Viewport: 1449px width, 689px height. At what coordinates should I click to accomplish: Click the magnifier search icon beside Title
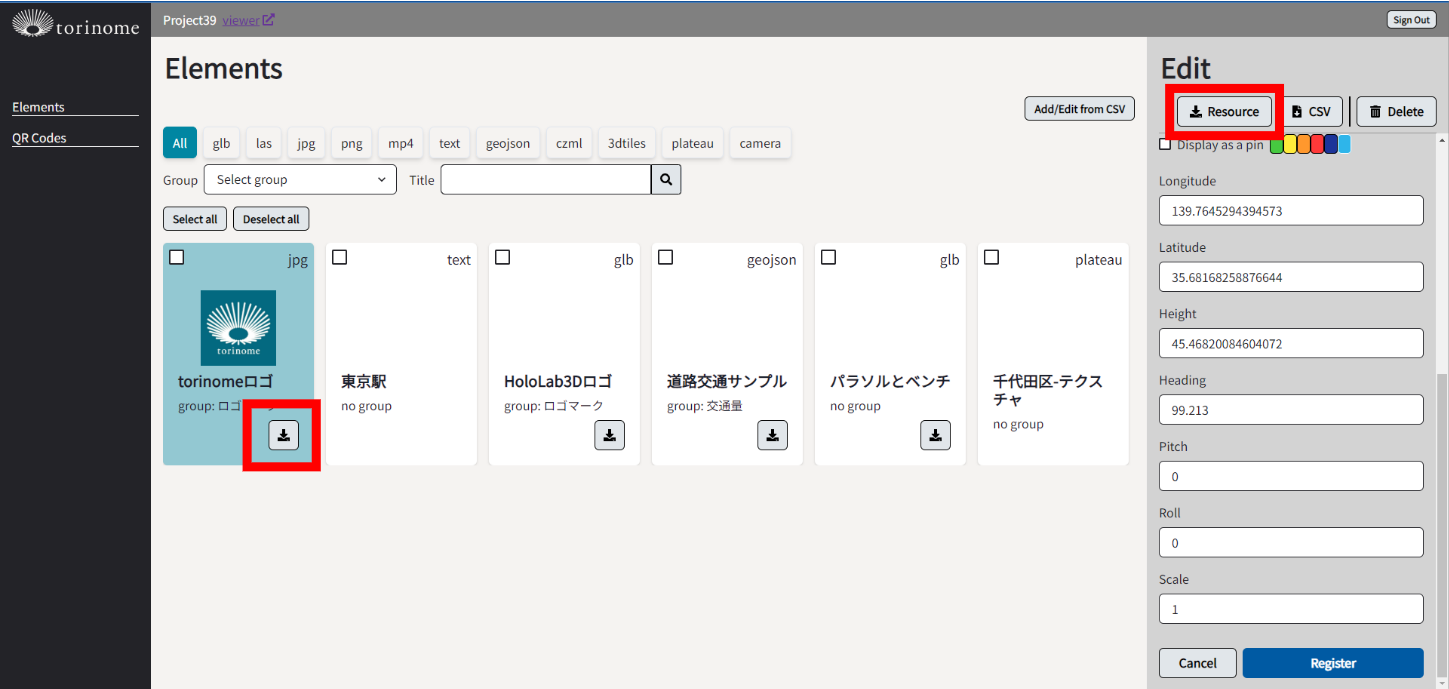[x=666, y=180]
